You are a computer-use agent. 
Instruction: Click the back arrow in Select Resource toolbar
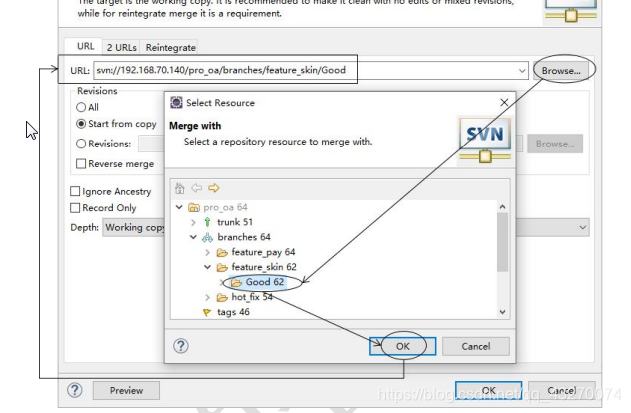[x=196, y=188]
